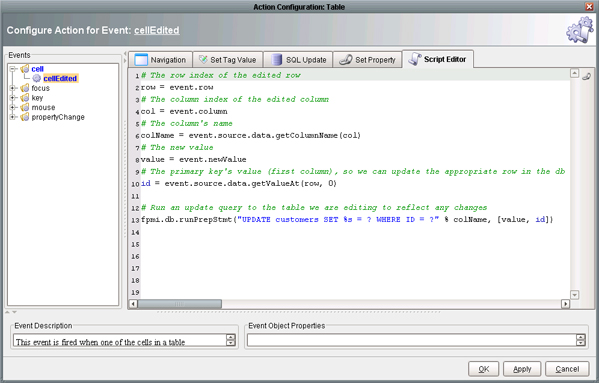Click the 'mouse' event label
The image size is (599, 383).
tap(43, 107)
